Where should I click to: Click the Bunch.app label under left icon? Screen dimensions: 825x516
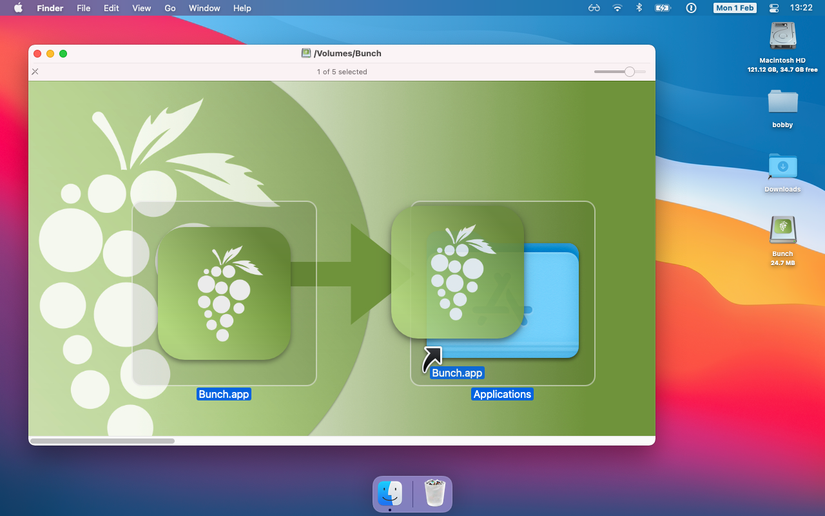point(224,394)
